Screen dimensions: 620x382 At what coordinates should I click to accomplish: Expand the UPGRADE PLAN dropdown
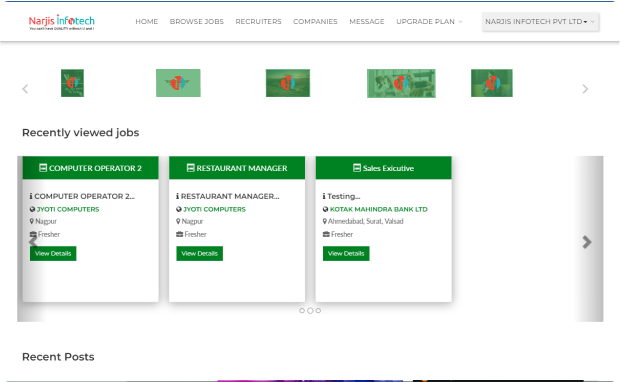click(429, 21)
